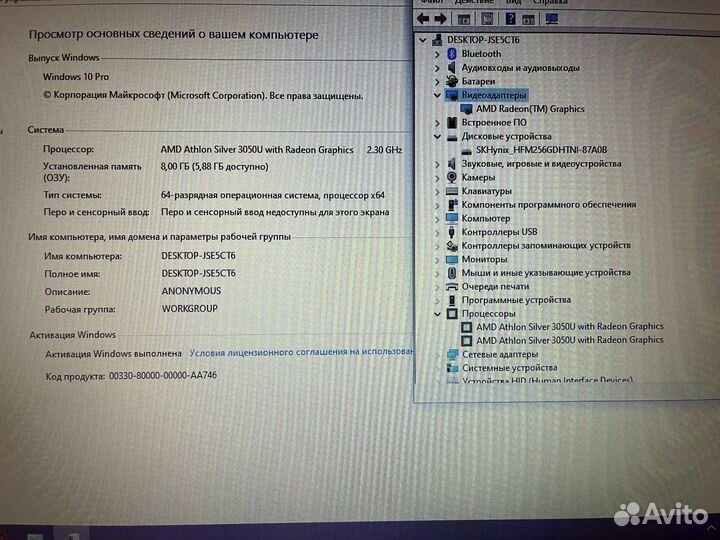Expand the Клавиатуры category chevron
Image resolution: width=720 pixels, height=540 pixels.
coord(437,191)
